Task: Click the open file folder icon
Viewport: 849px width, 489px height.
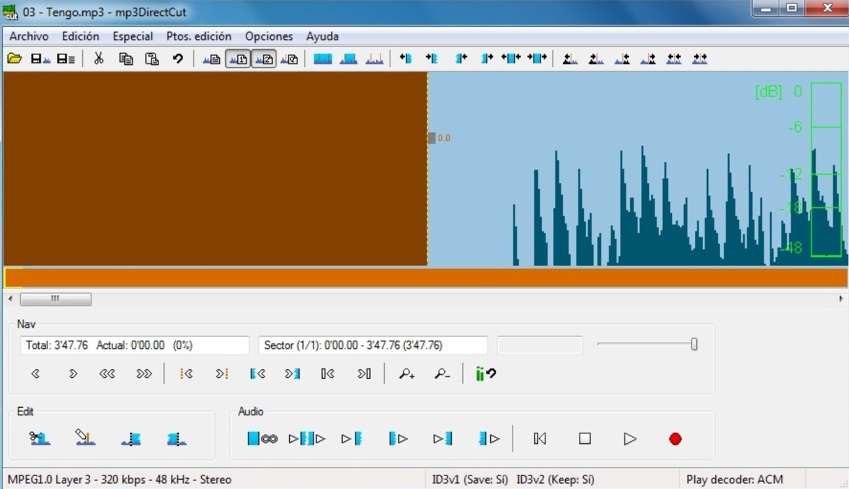Action: pyautogui.click(x=15, y=59)
